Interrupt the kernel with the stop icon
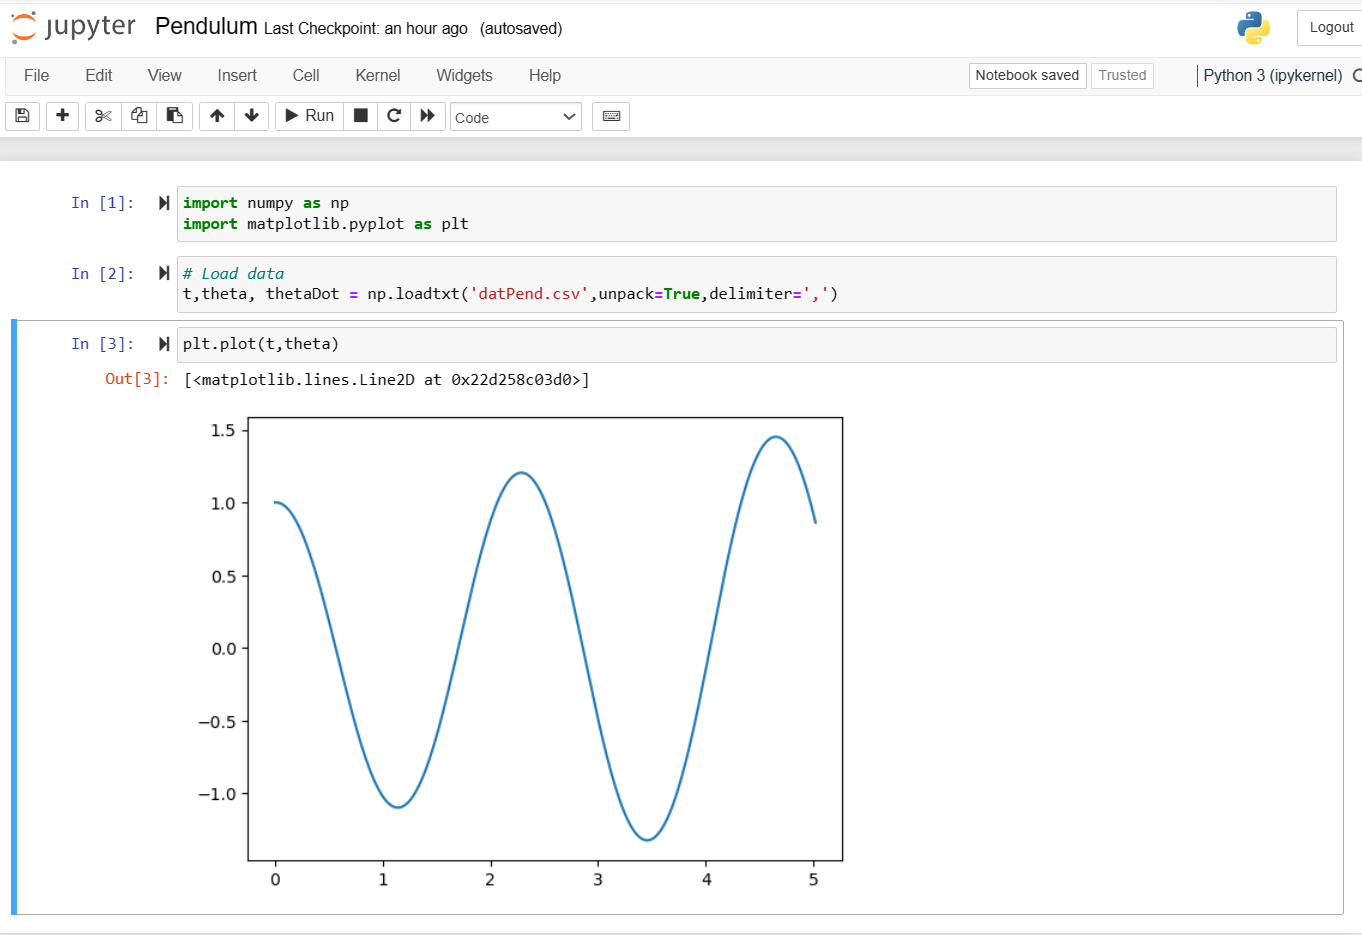The height and width of the screenshot is (935, 1362). (361, 116)
